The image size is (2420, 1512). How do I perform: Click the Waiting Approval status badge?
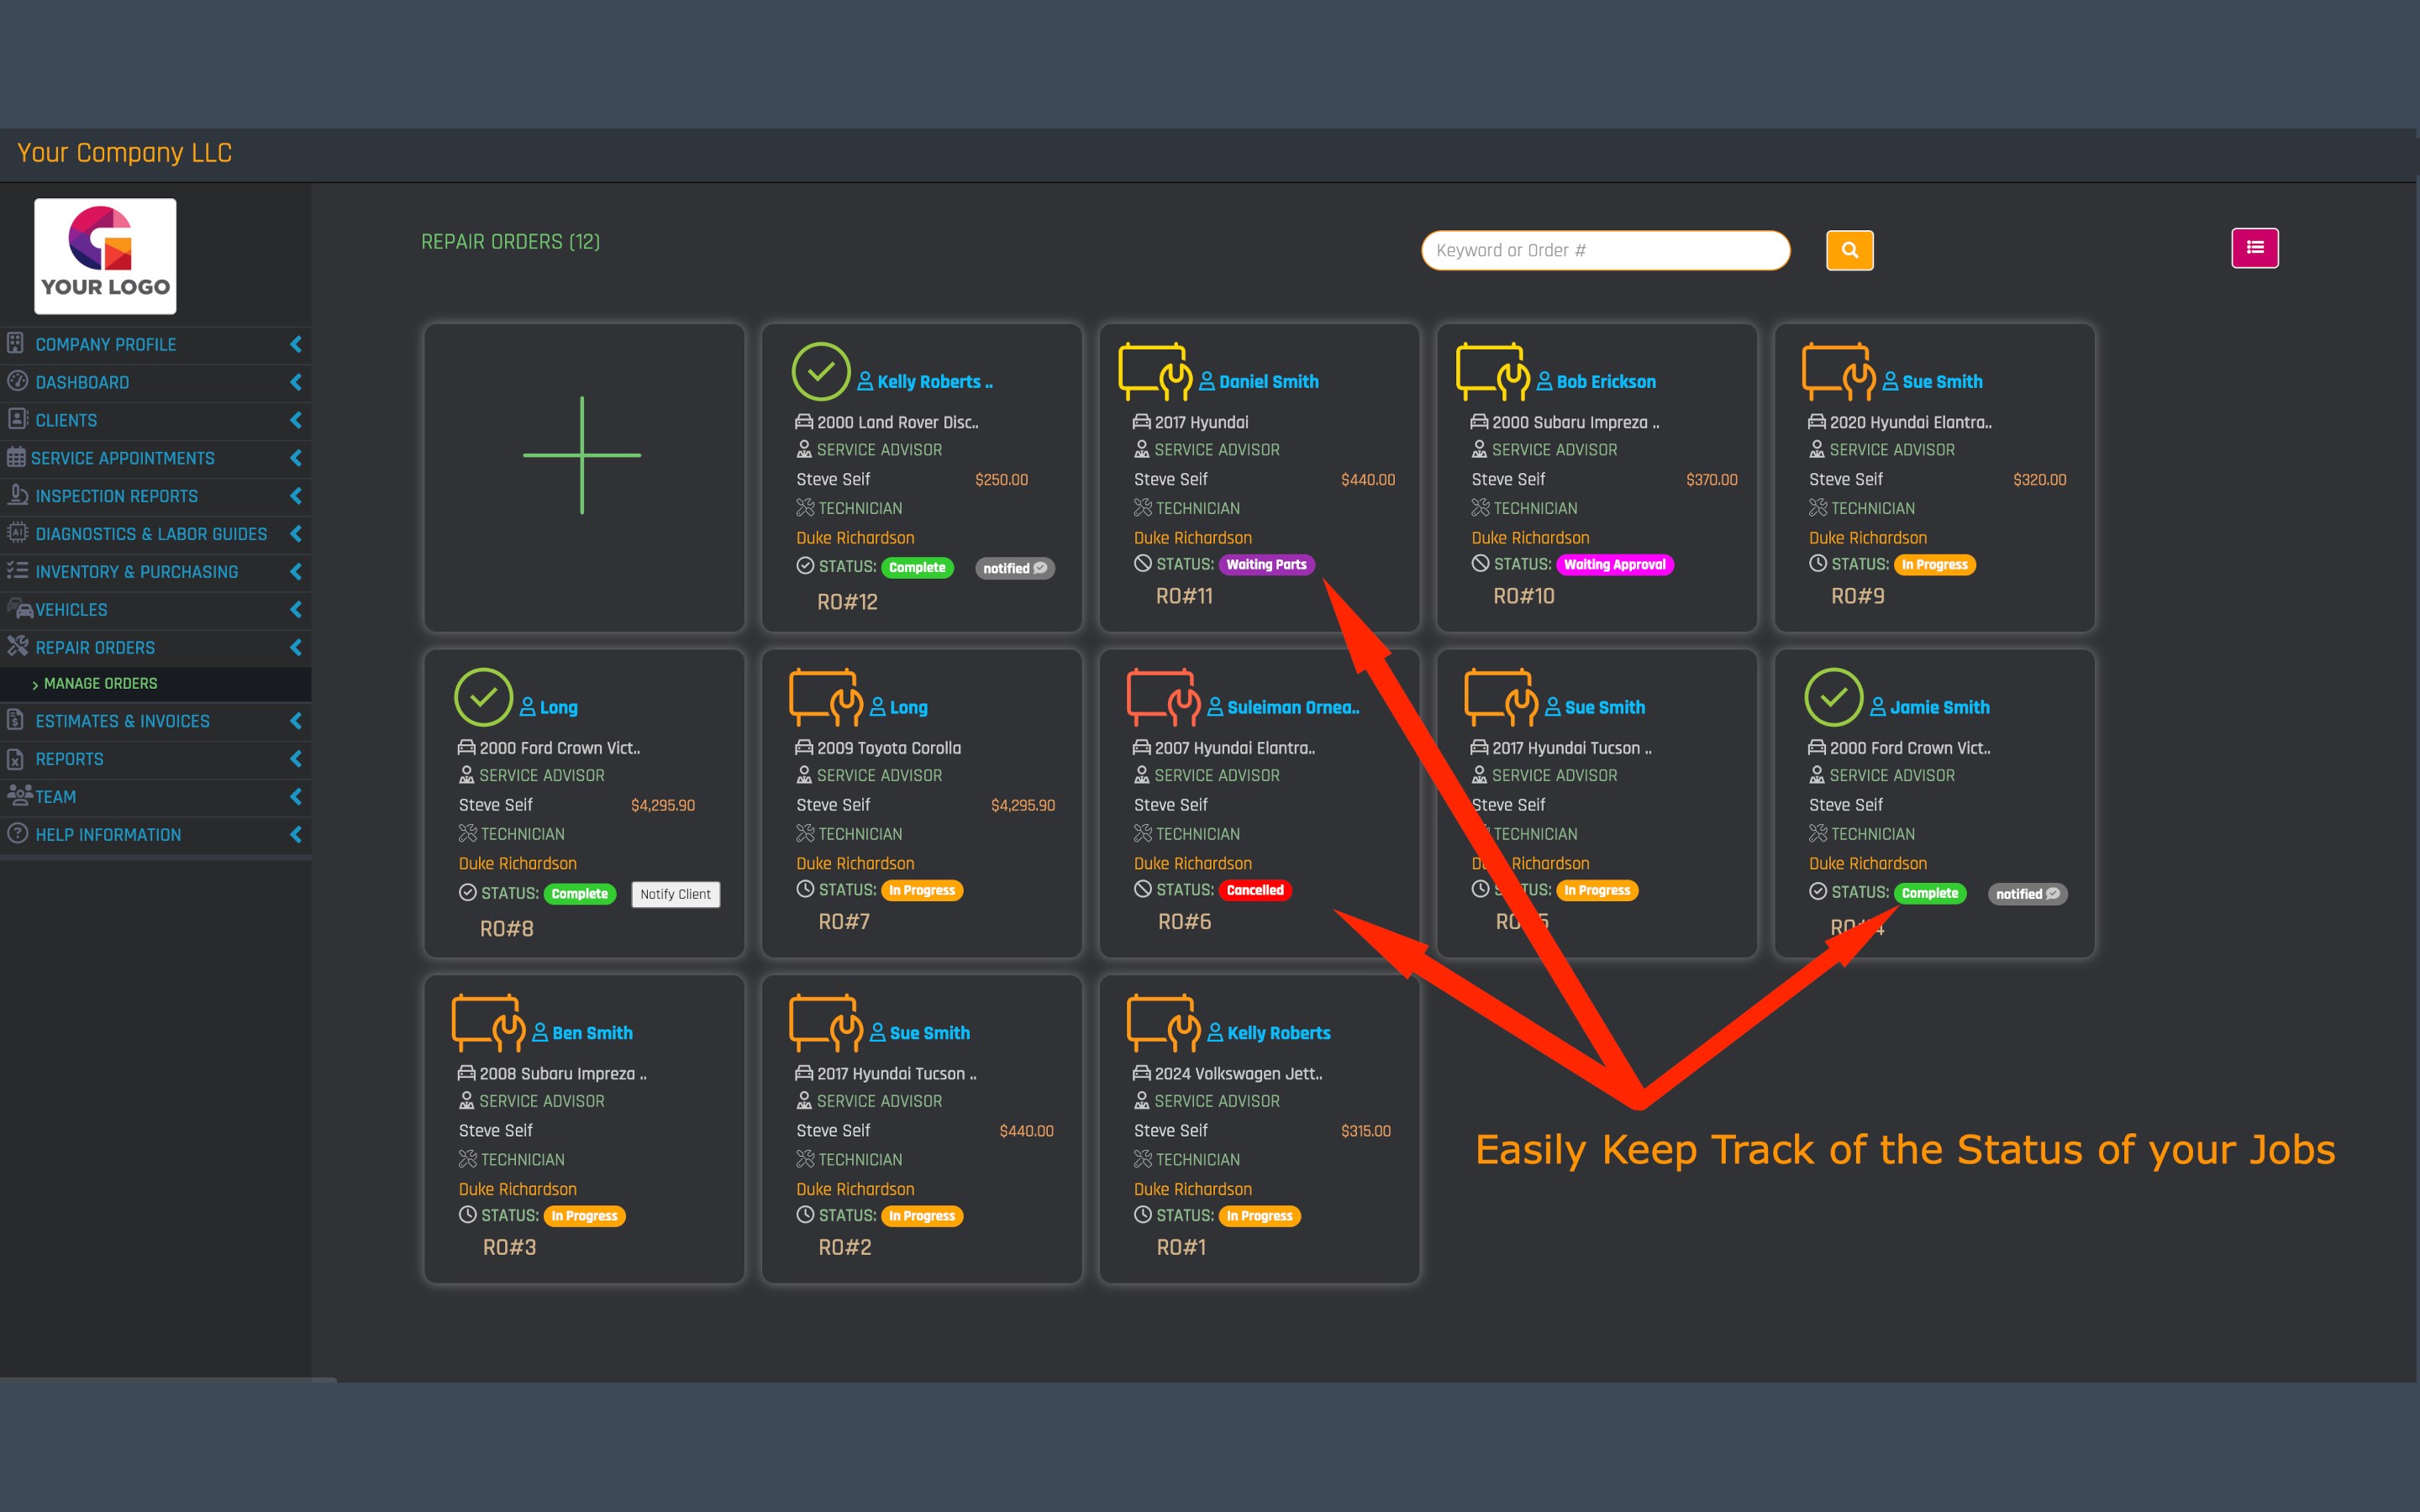click(x=1614, y=565)
